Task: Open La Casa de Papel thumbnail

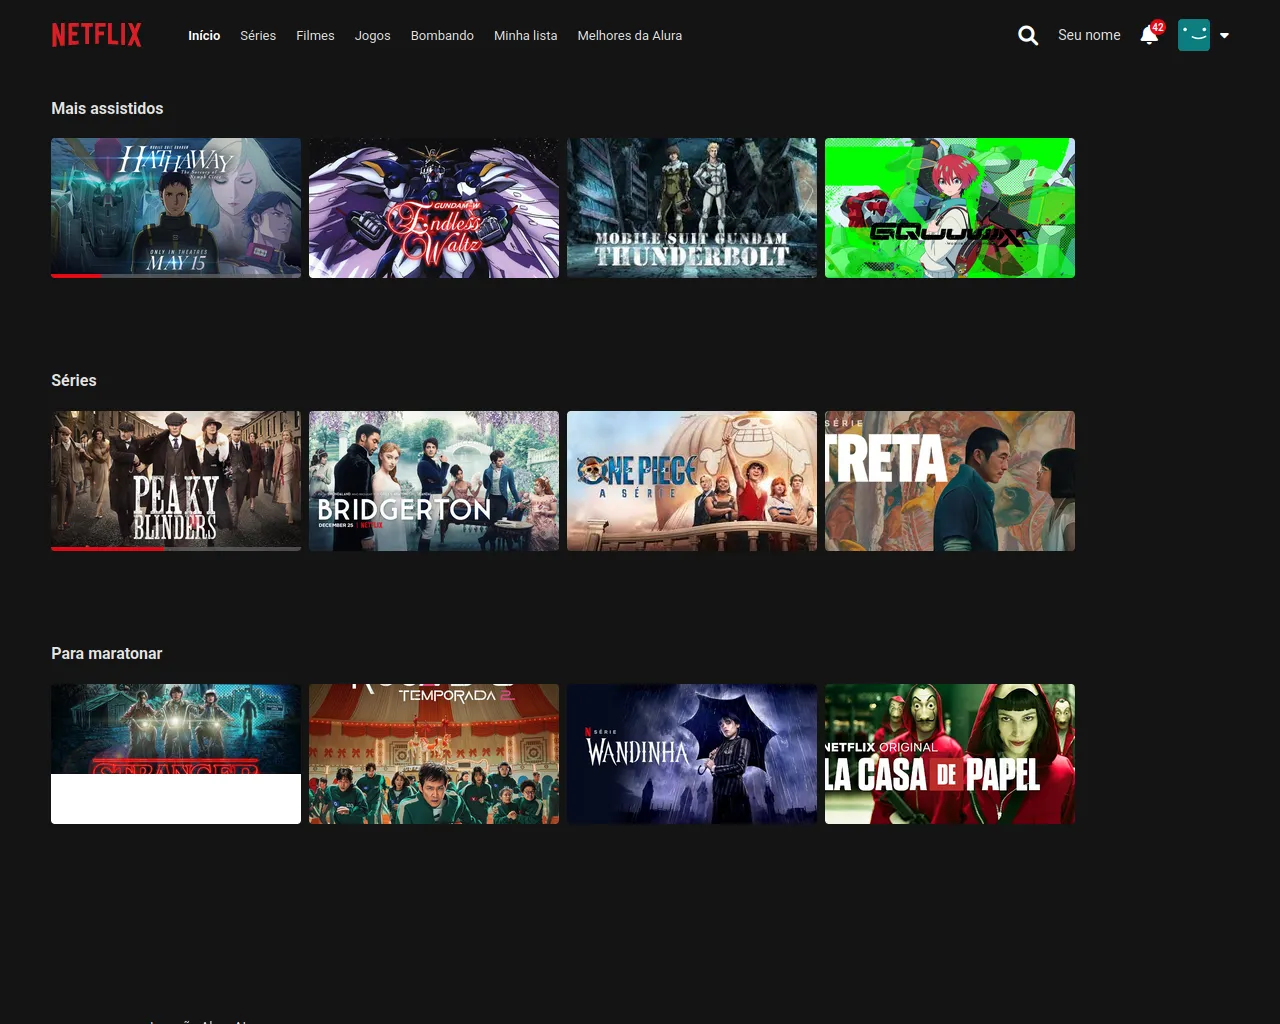Action: 950,754
